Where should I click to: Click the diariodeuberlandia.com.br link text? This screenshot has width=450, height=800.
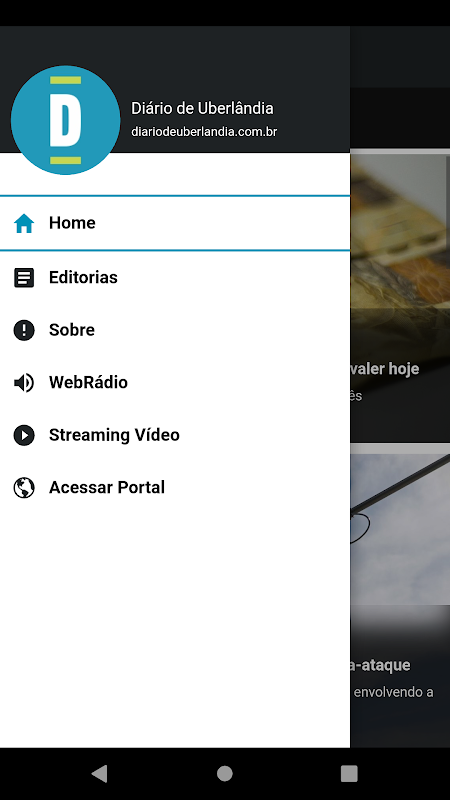204,132
